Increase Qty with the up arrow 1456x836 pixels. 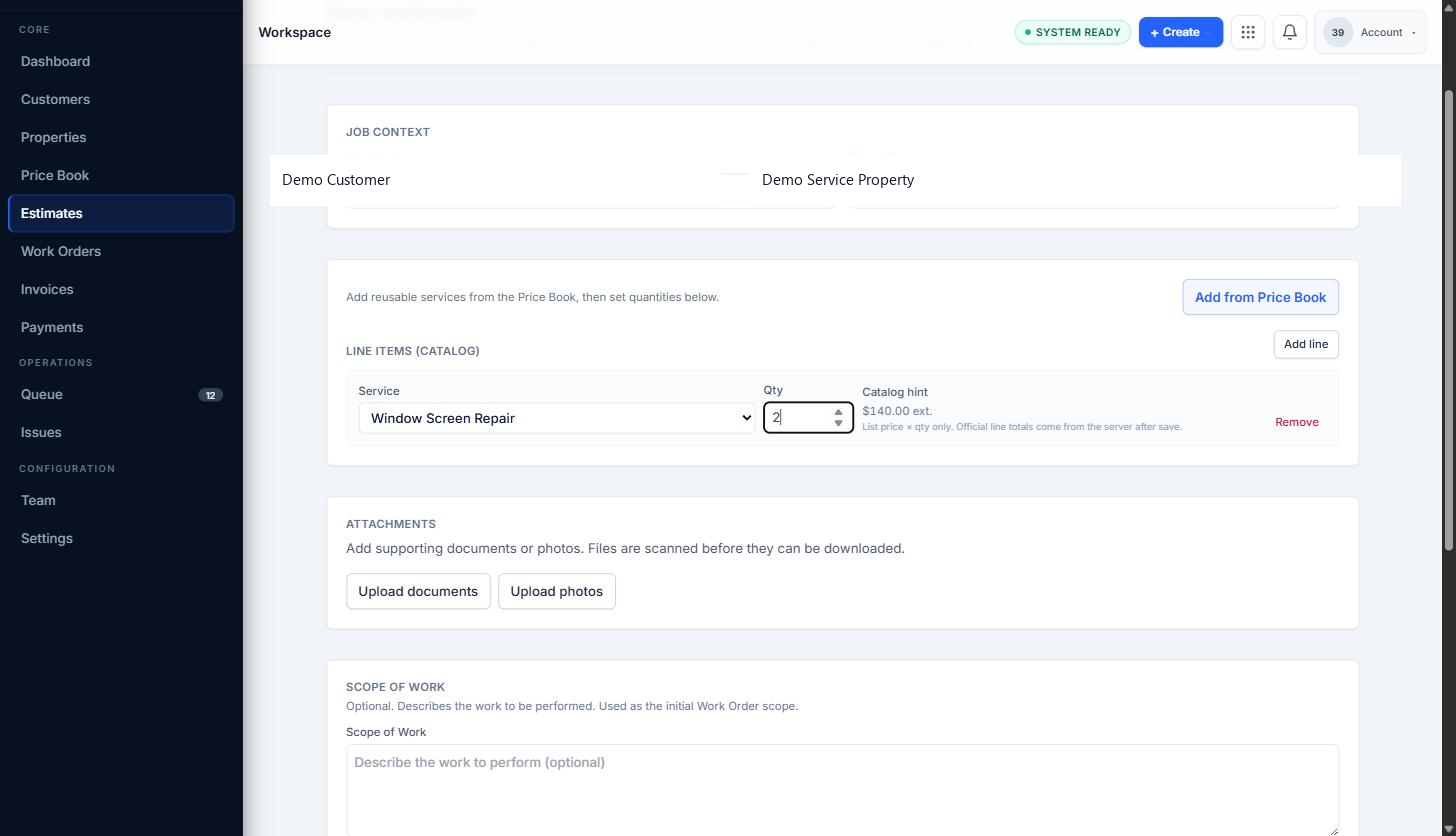pyautogui.click(x=839, y=412)
